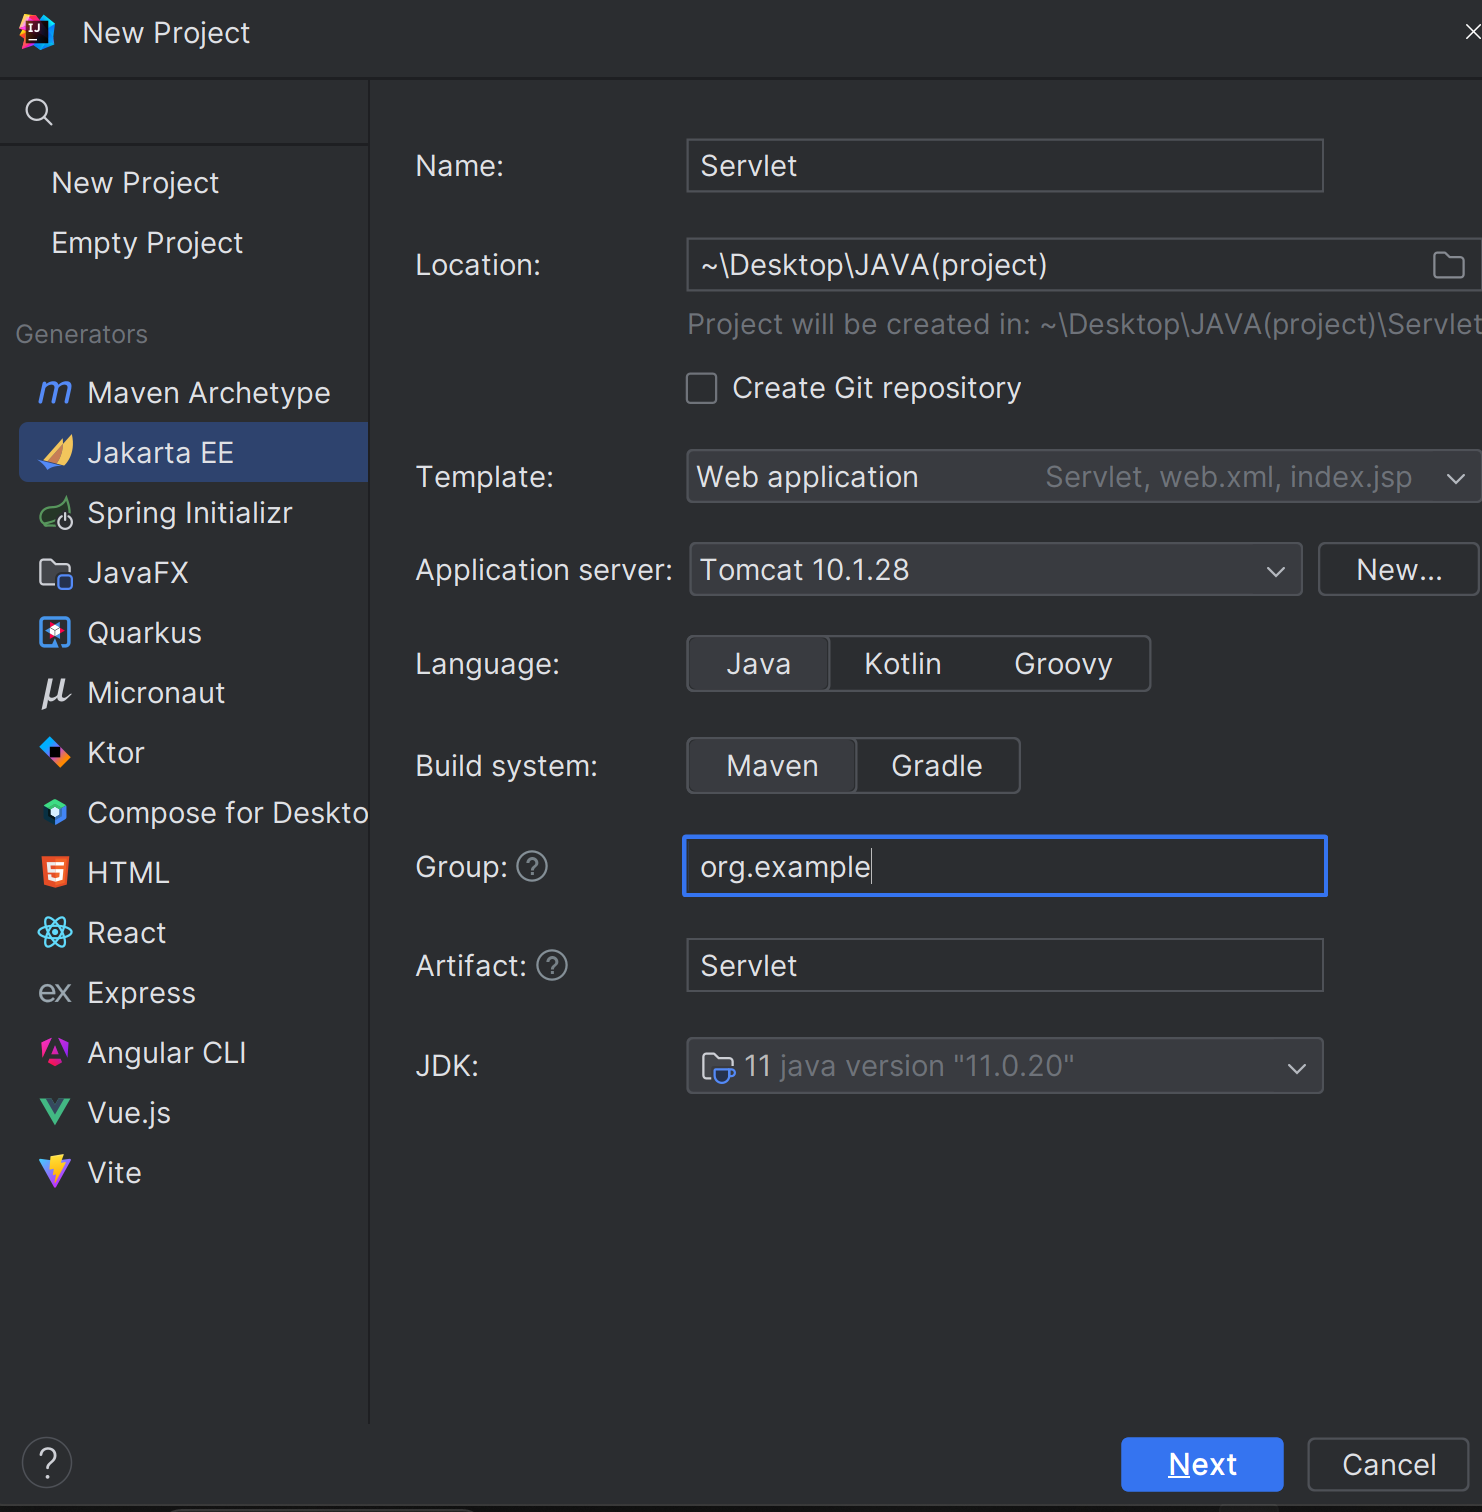Choose Gradle build system
Screen dimensions: 1482x1512
click(937, 766)
